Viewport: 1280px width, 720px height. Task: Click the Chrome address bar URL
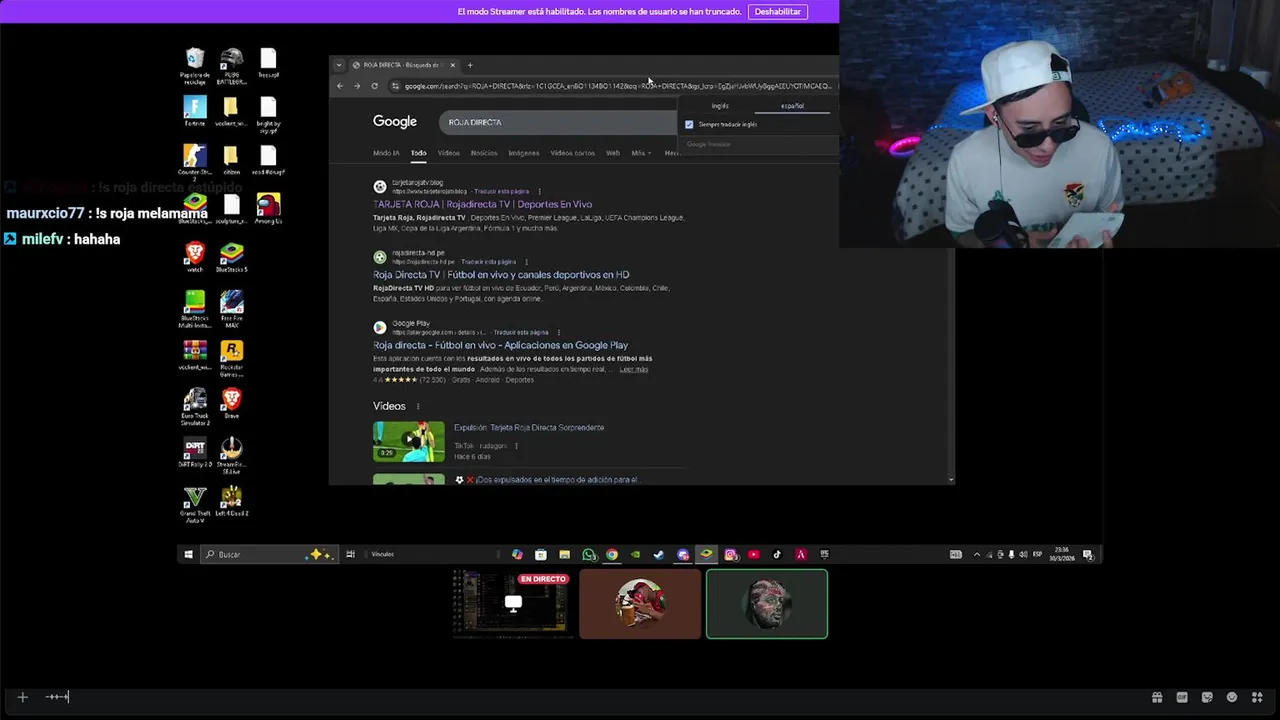(616, 86)
